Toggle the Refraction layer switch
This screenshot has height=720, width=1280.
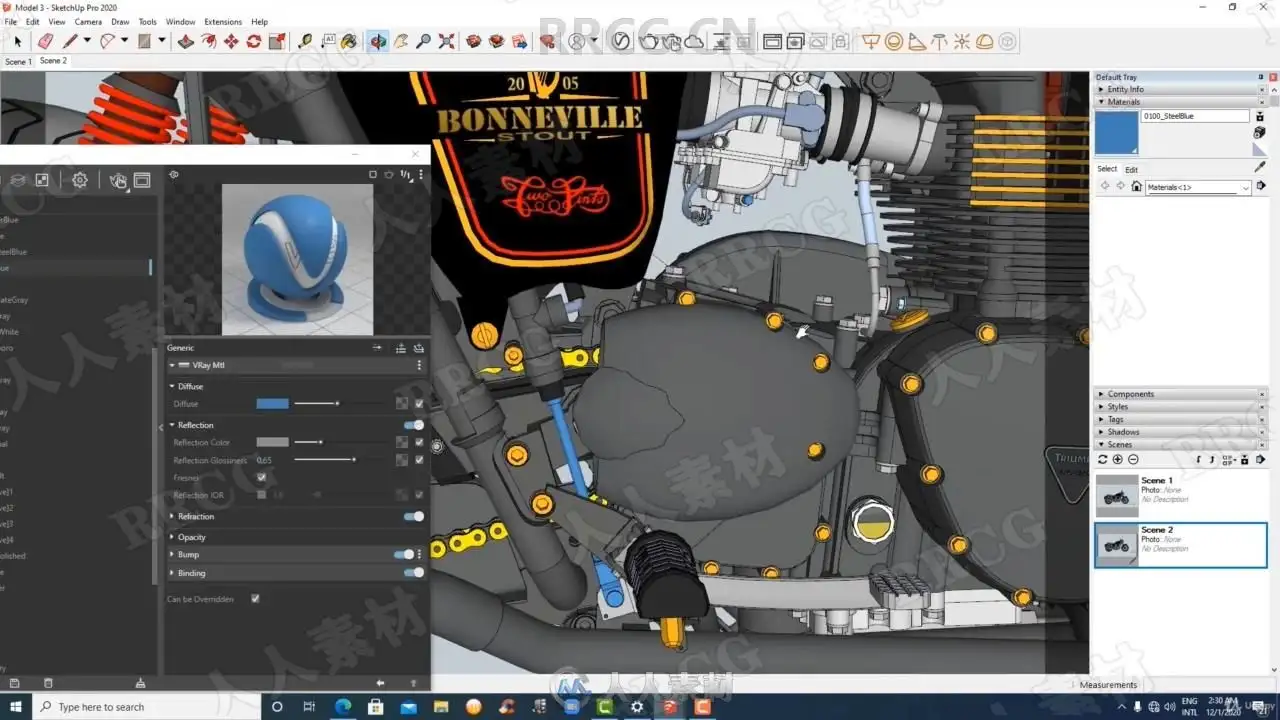click(412, 516)
